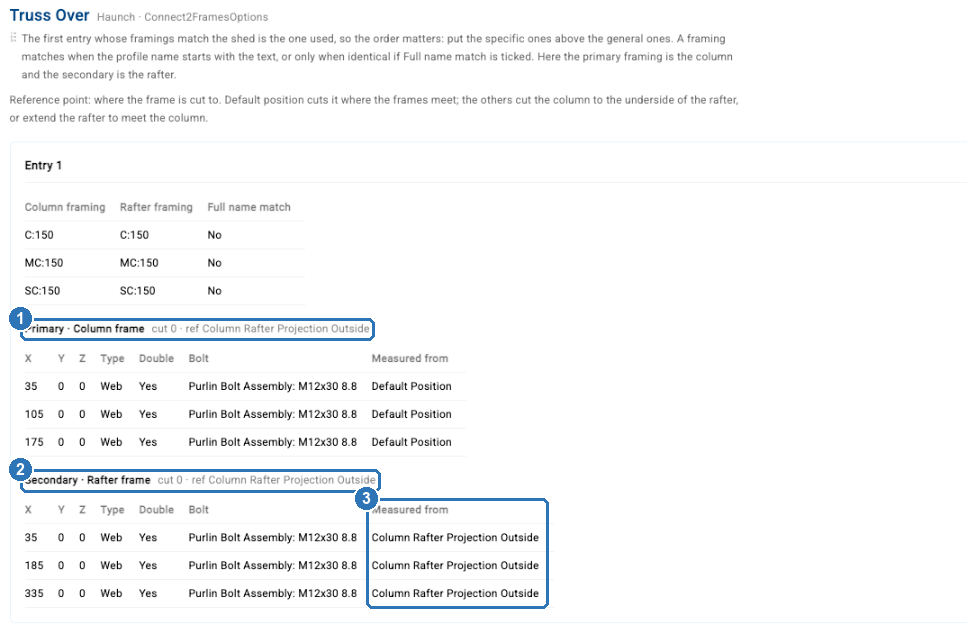Select the "Yes" double value in the X 185 row
Viewport: 967px width, 625px height.
tap(148, 565)
